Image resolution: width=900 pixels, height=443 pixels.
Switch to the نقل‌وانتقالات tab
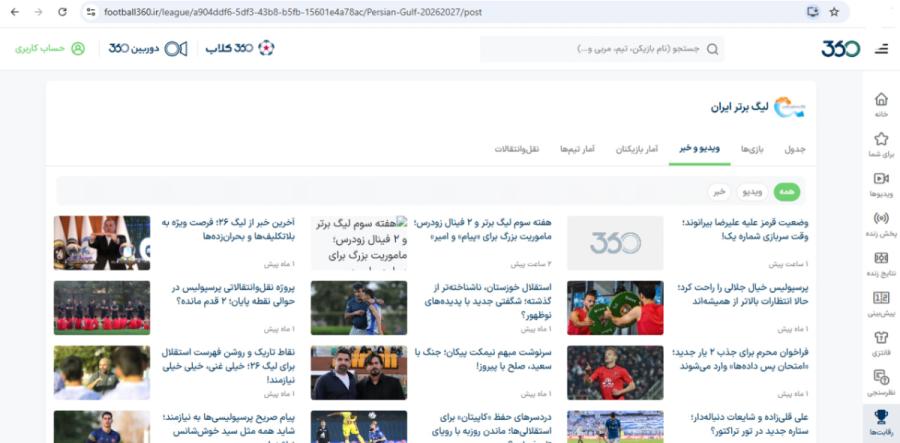coord(517,149)
